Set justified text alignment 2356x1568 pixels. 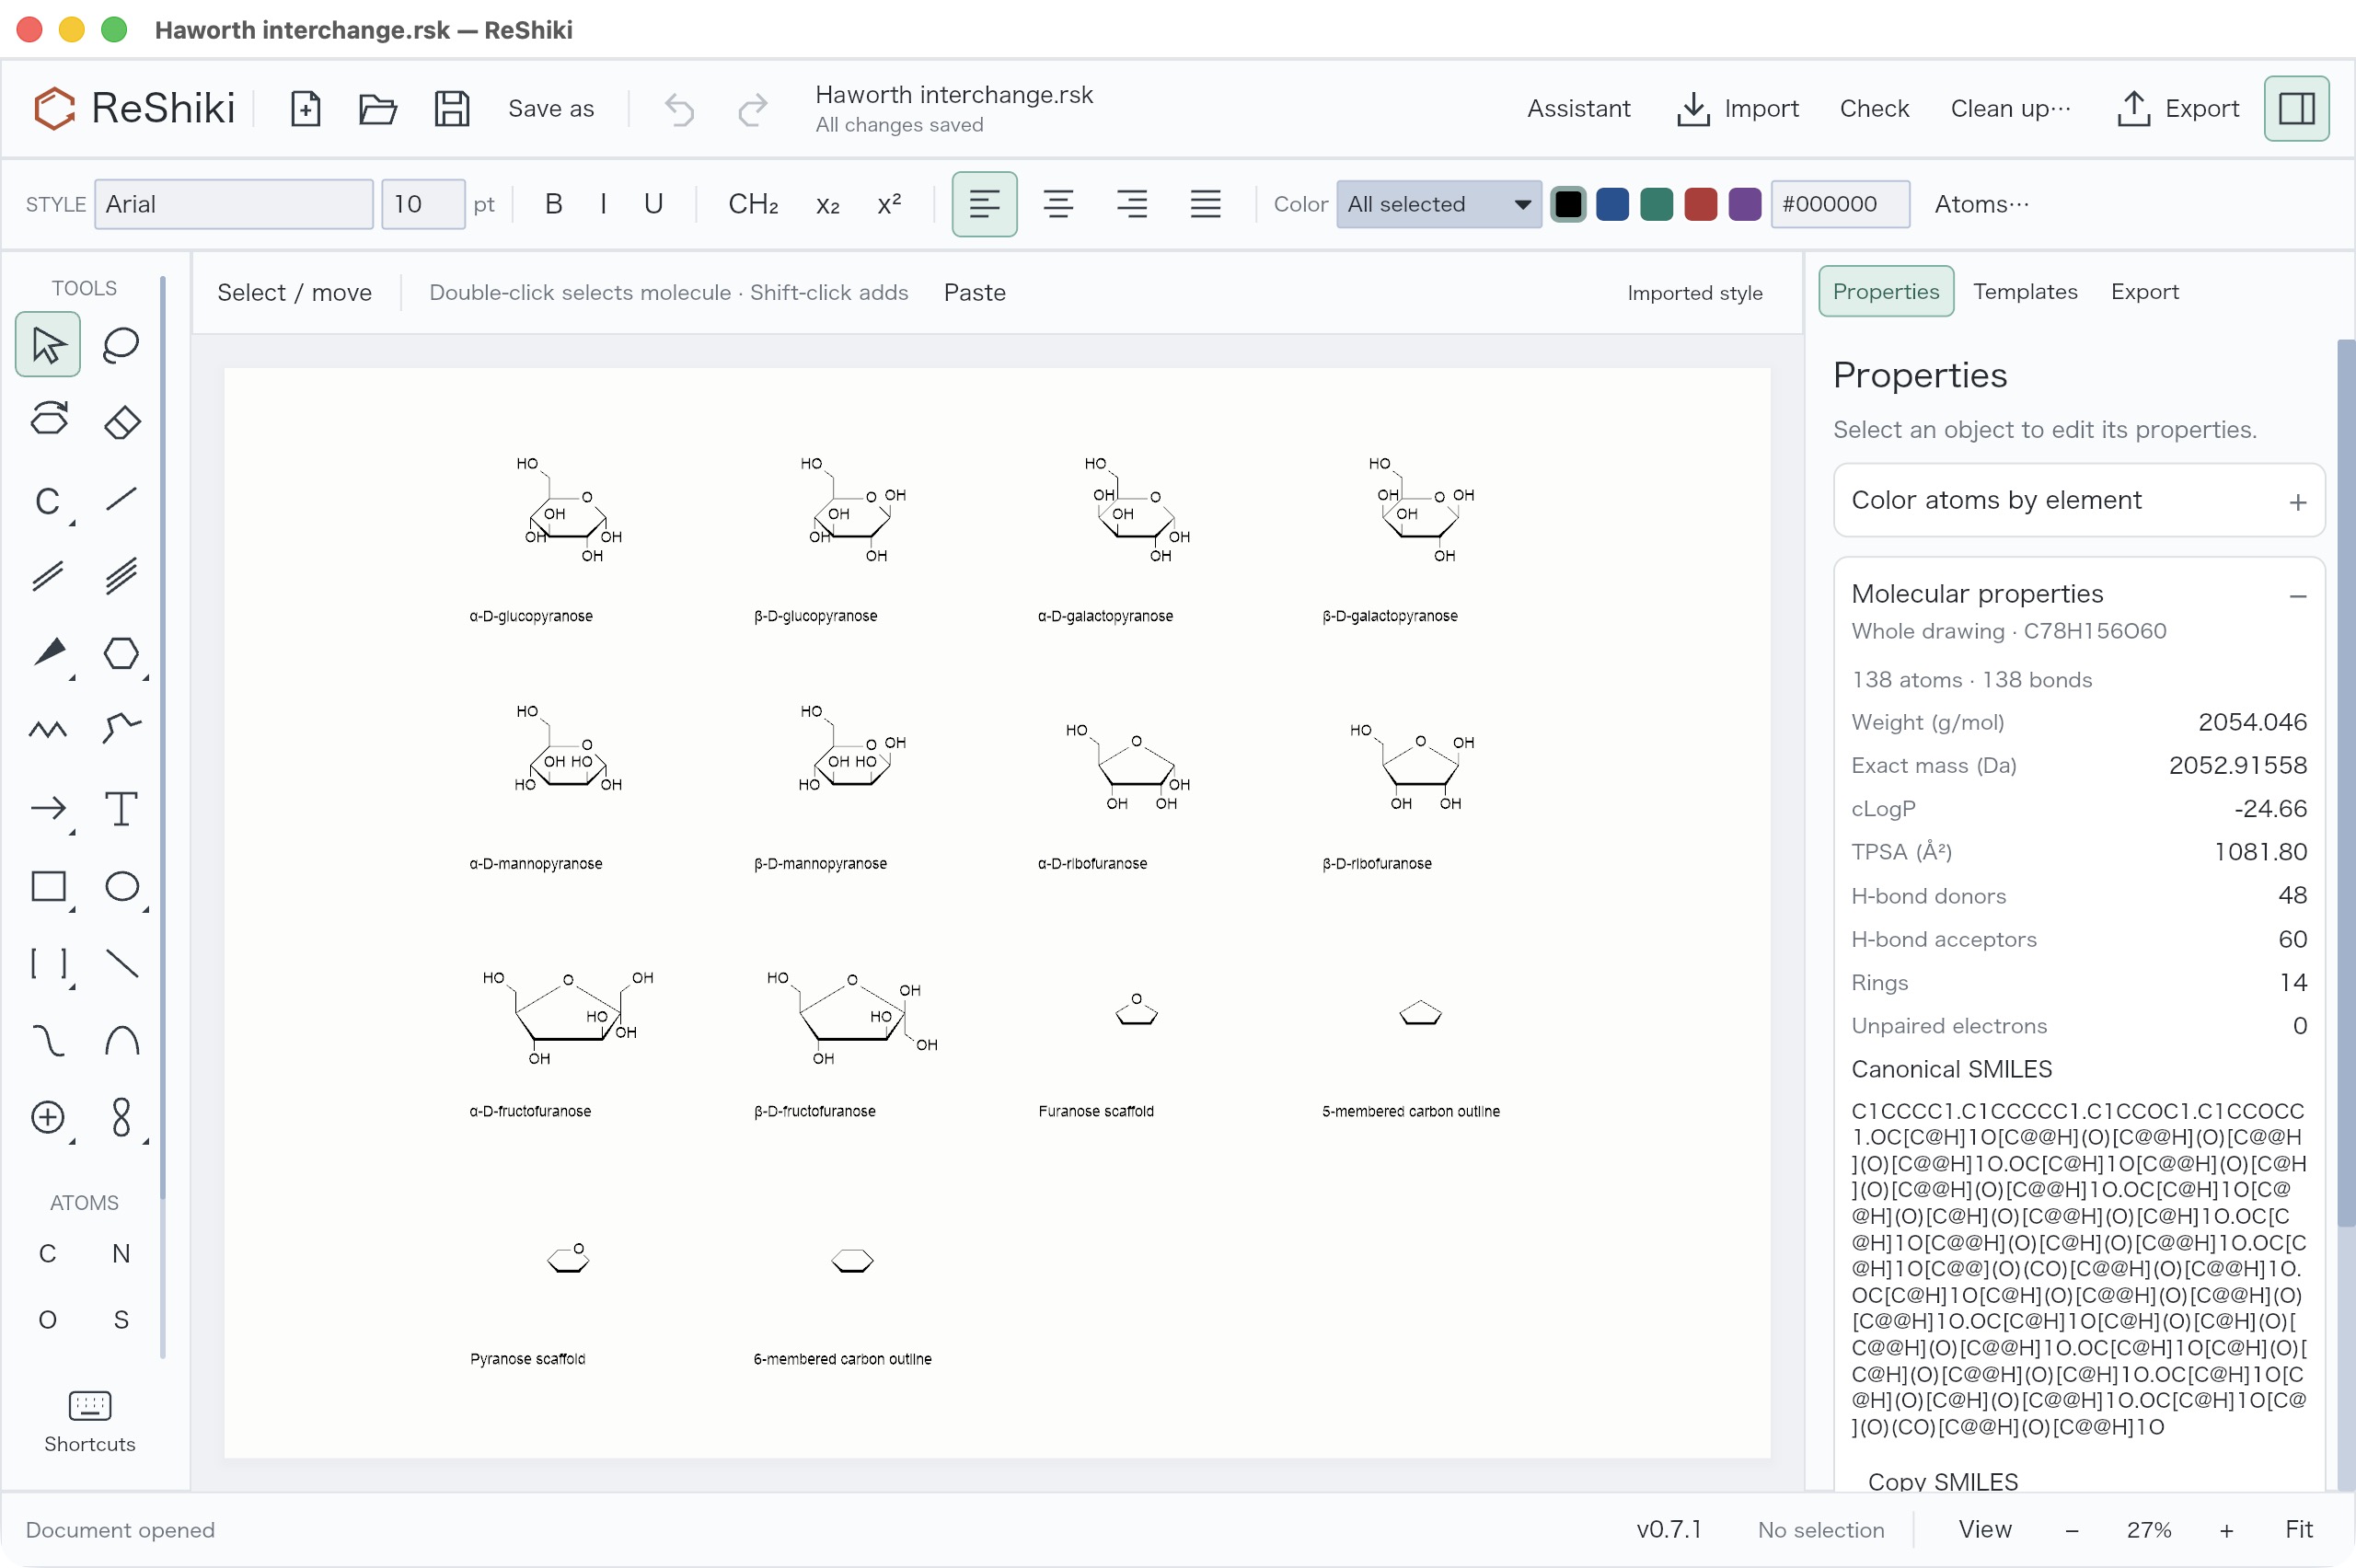click(1205, 204)
